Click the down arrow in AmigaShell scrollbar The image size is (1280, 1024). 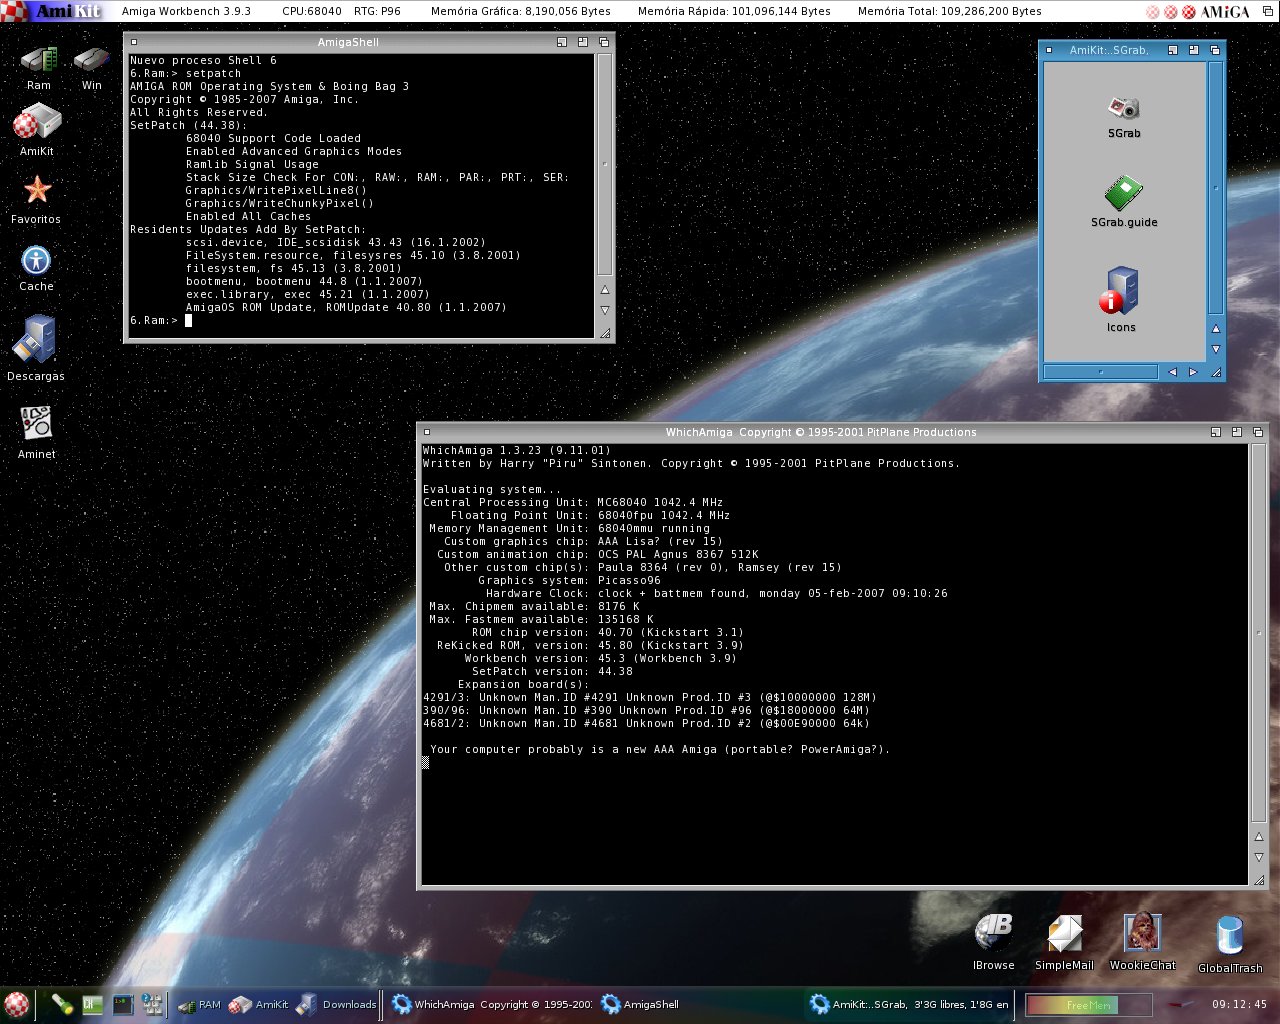604,310
